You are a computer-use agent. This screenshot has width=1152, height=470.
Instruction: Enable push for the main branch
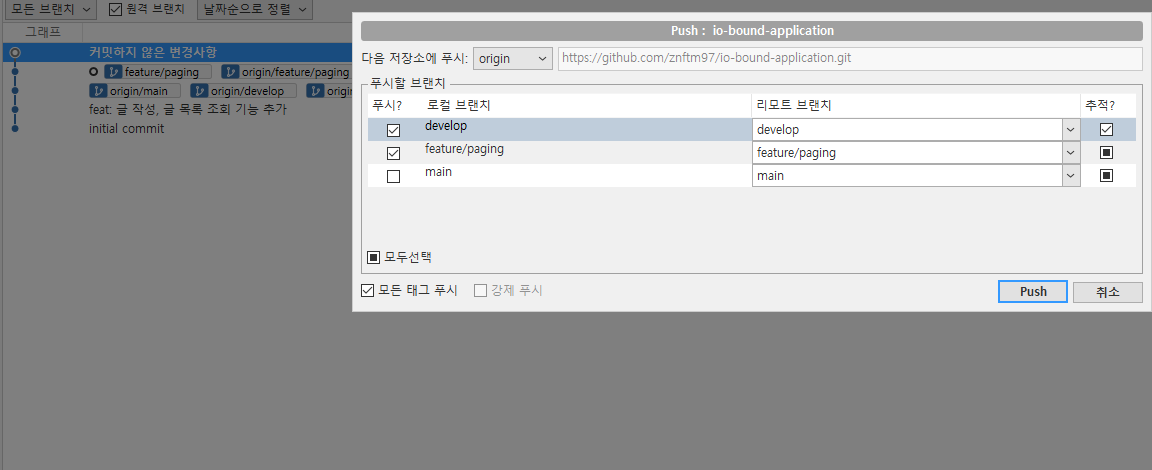tap(393, 176)
